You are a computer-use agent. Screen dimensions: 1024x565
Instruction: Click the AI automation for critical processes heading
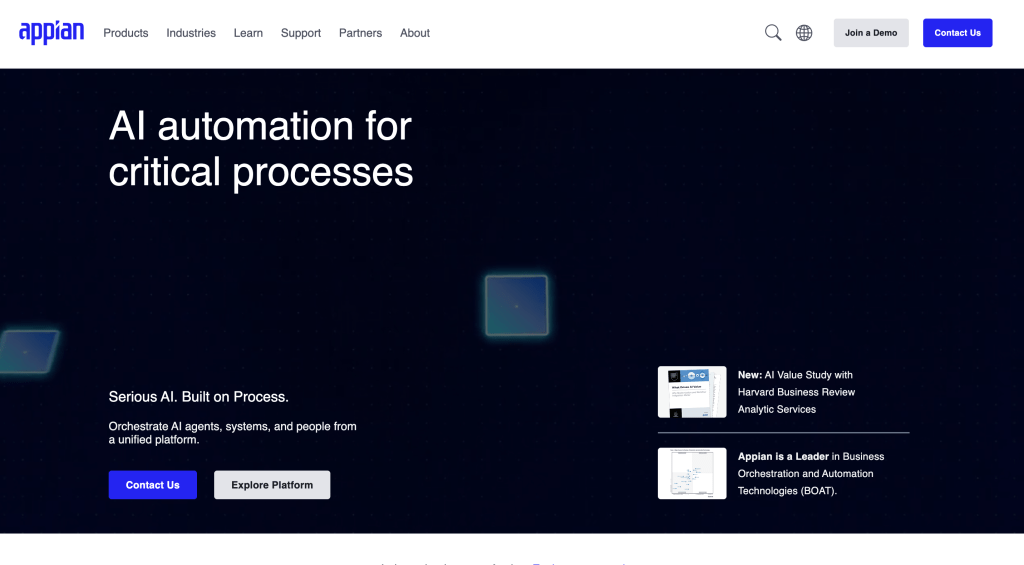261,149
